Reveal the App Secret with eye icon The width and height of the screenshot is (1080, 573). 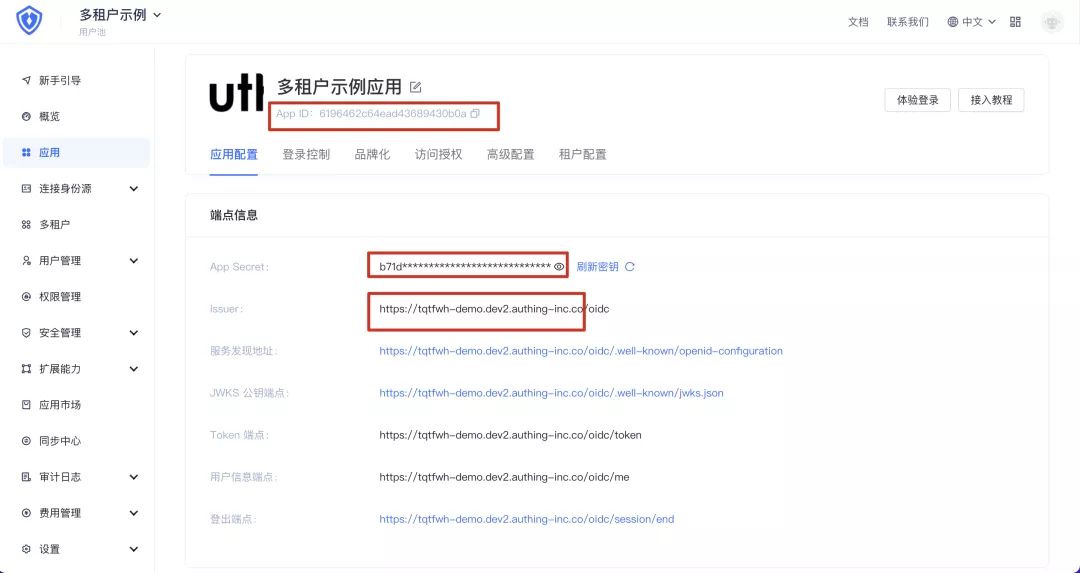click(559, 267)
